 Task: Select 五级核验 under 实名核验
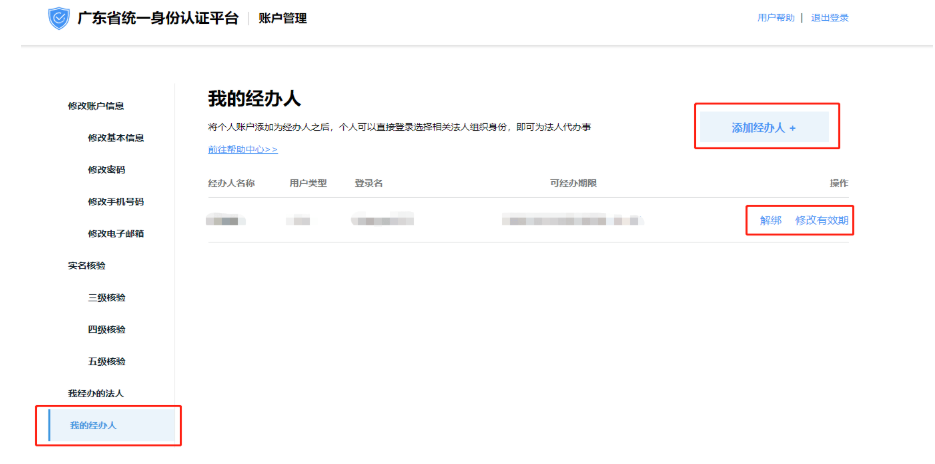click(106, 362)
